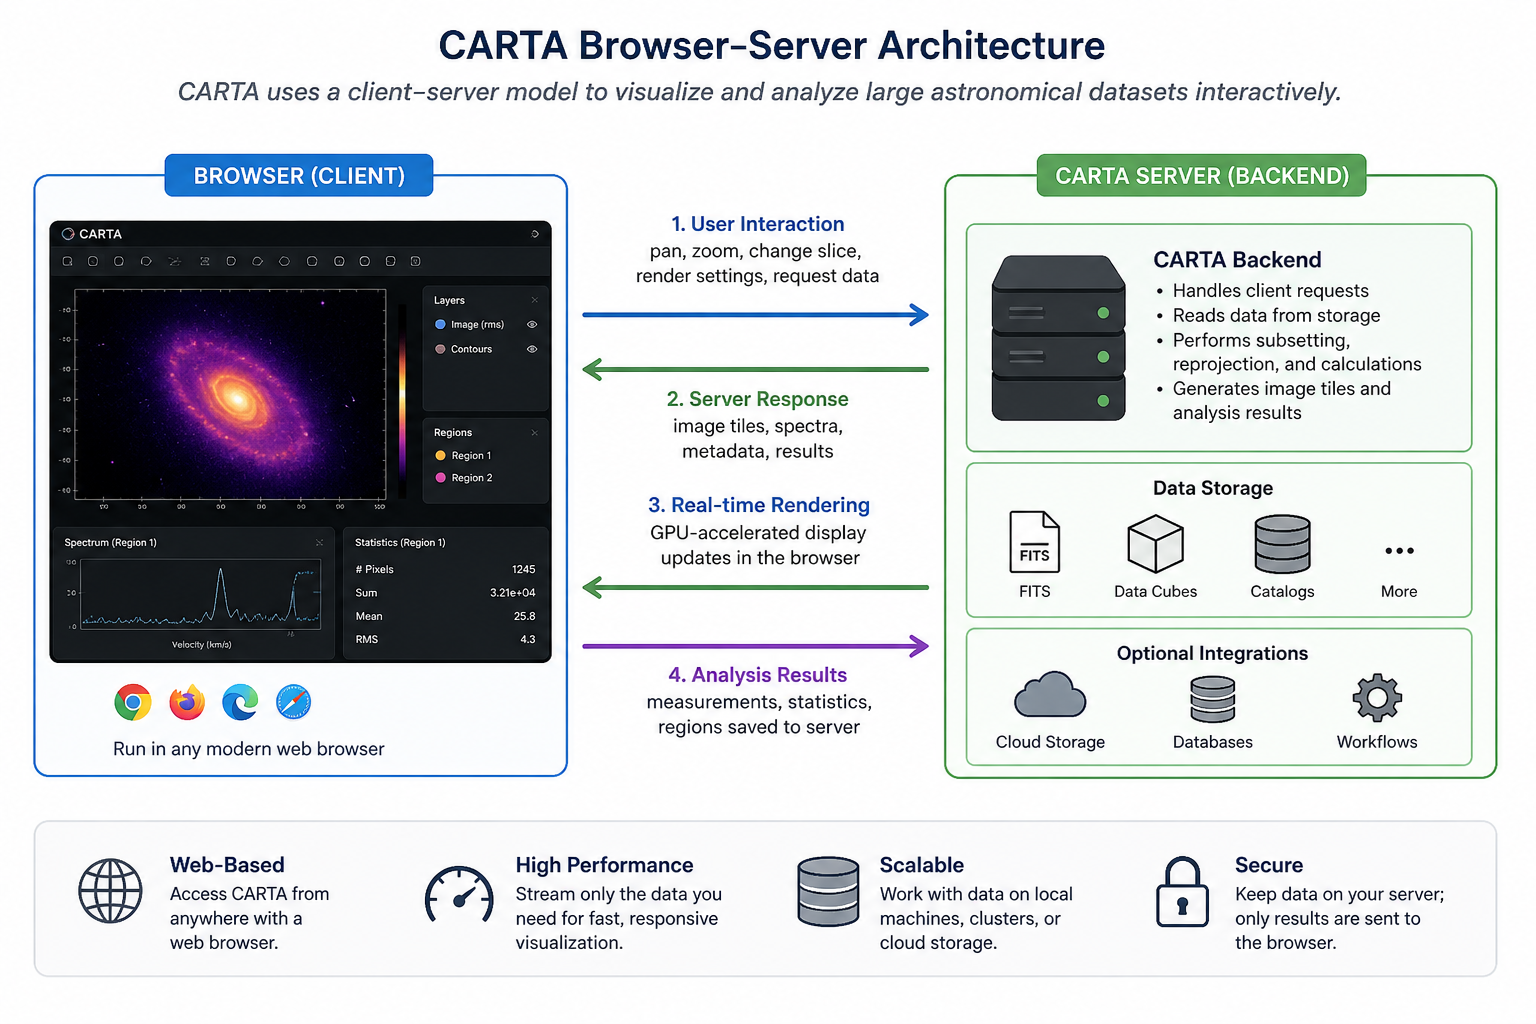The image size is (1536, 1024).
Task: Click the 'Optional Integrations' heading
Action: (x=1213, y=653)
